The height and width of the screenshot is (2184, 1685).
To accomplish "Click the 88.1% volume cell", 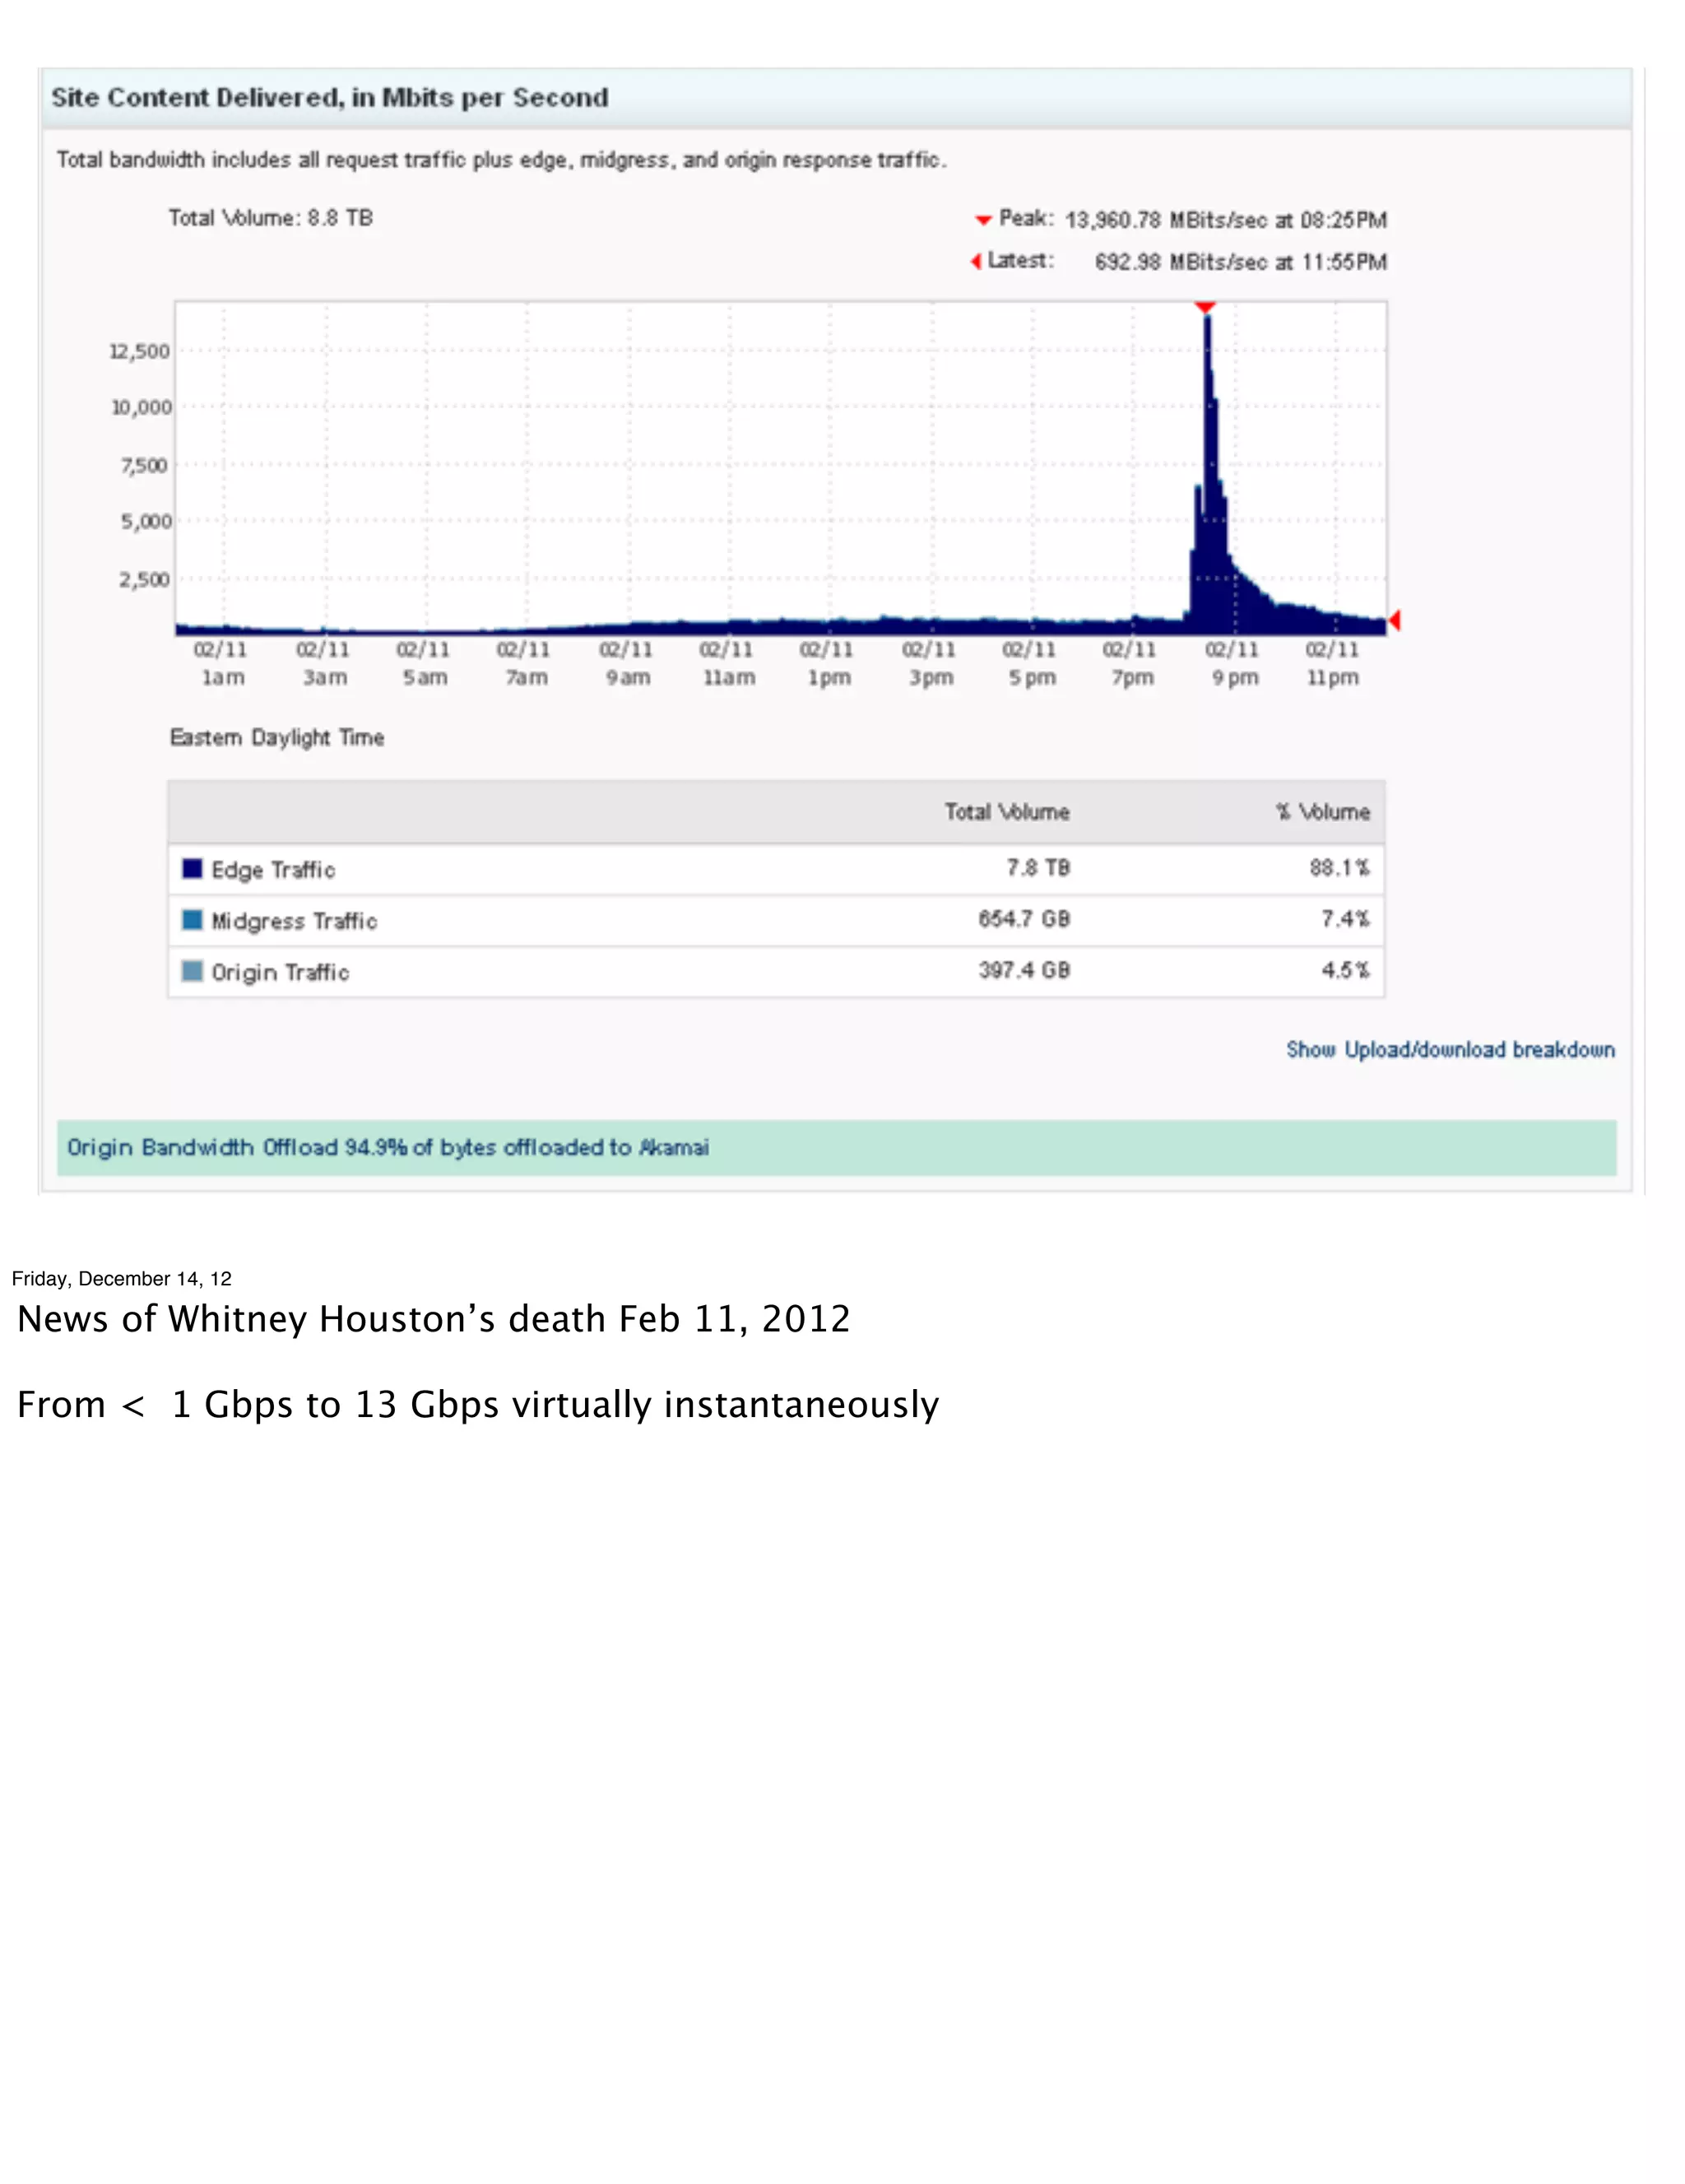I will point(1340,868).
